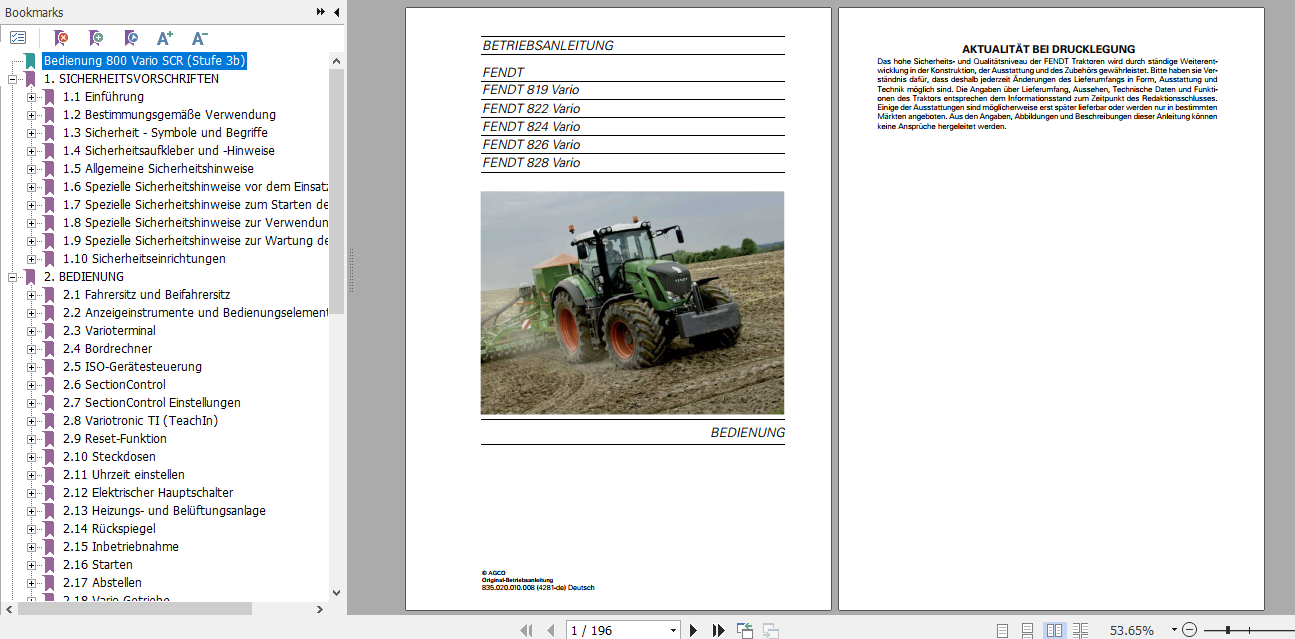
Task: Open the bookmarks options menu icon
Action: 18,38
